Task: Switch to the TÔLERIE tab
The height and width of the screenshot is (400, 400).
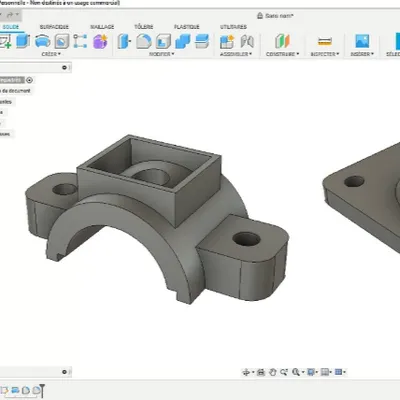Action: [144, 27]
